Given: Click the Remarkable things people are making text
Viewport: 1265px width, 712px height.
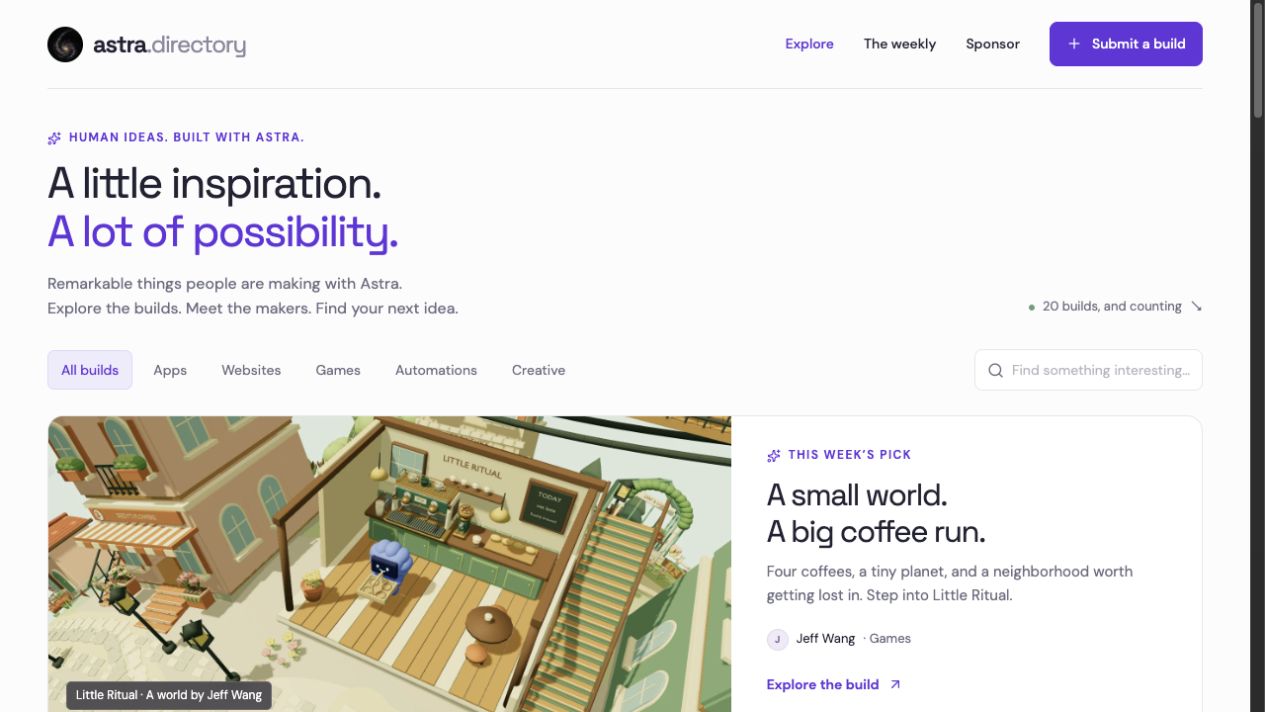Looking at the screenshot, I should point(225,284).
